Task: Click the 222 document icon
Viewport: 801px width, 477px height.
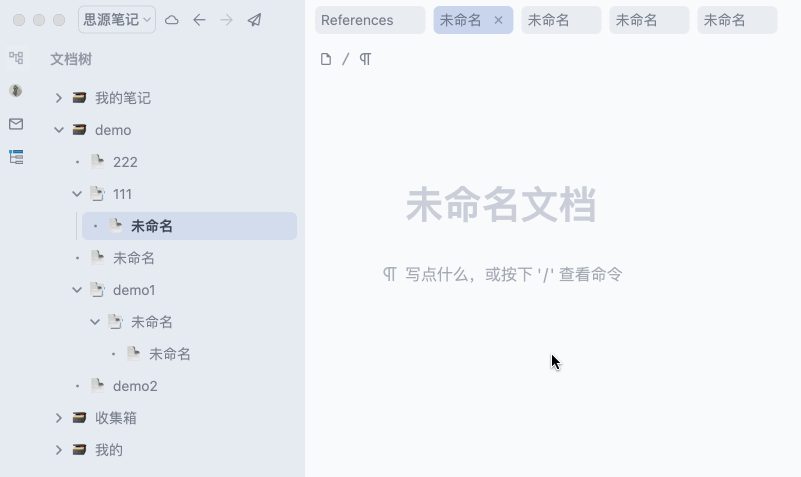Action: pos(98,161)
